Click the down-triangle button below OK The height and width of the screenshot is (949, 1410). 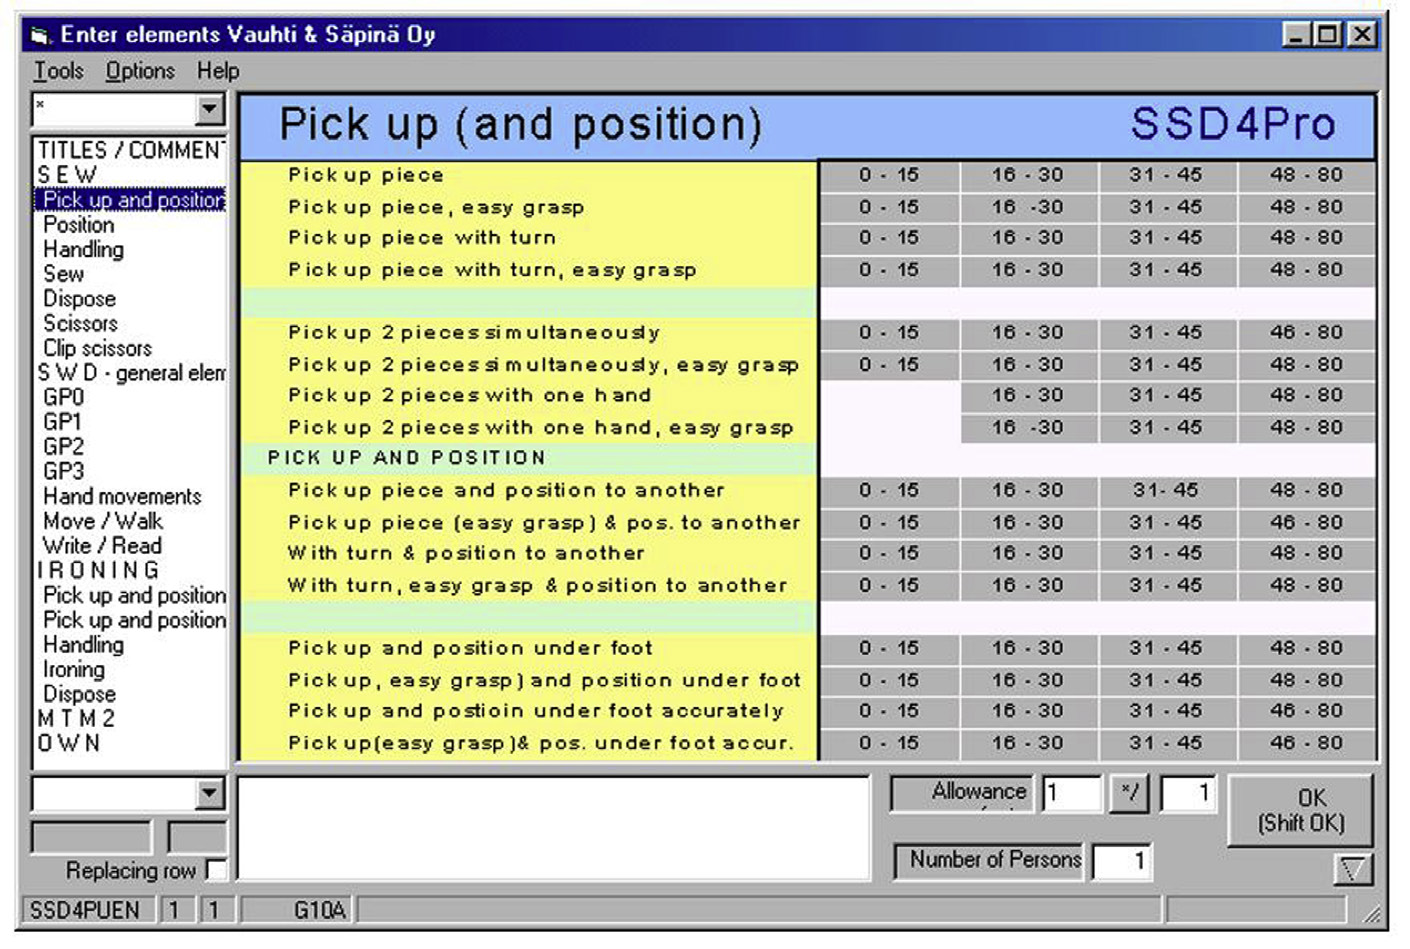[x=1352, y=870]
